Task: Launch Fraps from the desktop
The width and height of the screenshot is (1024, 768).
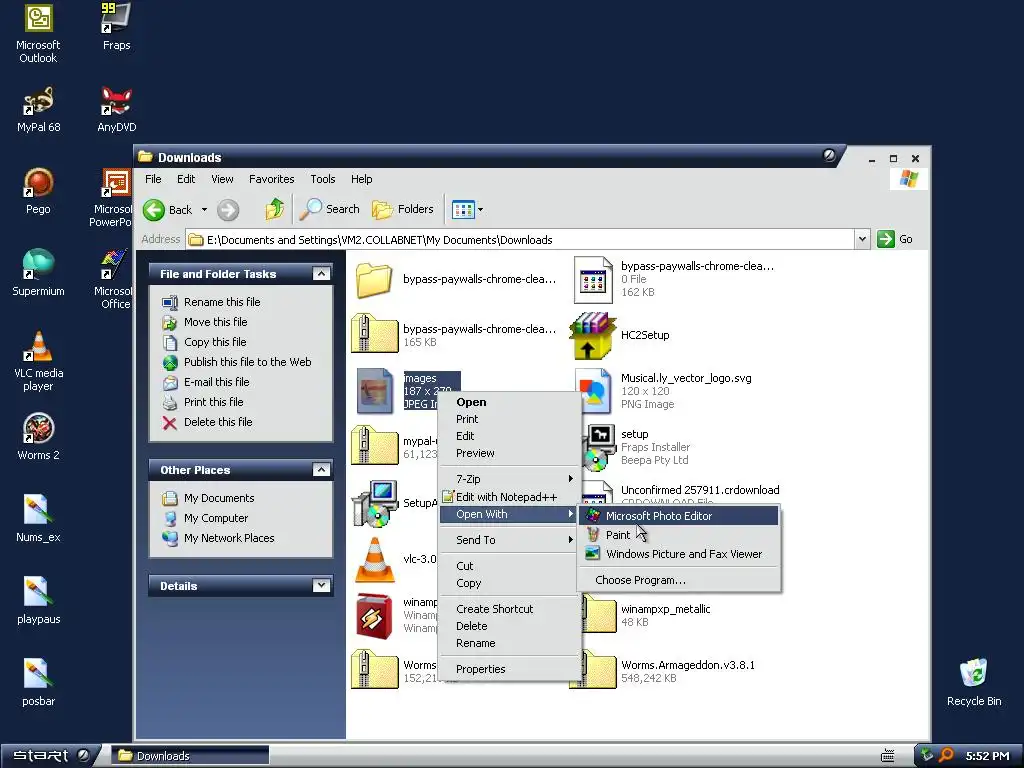Action: click(x=116, y=27)
